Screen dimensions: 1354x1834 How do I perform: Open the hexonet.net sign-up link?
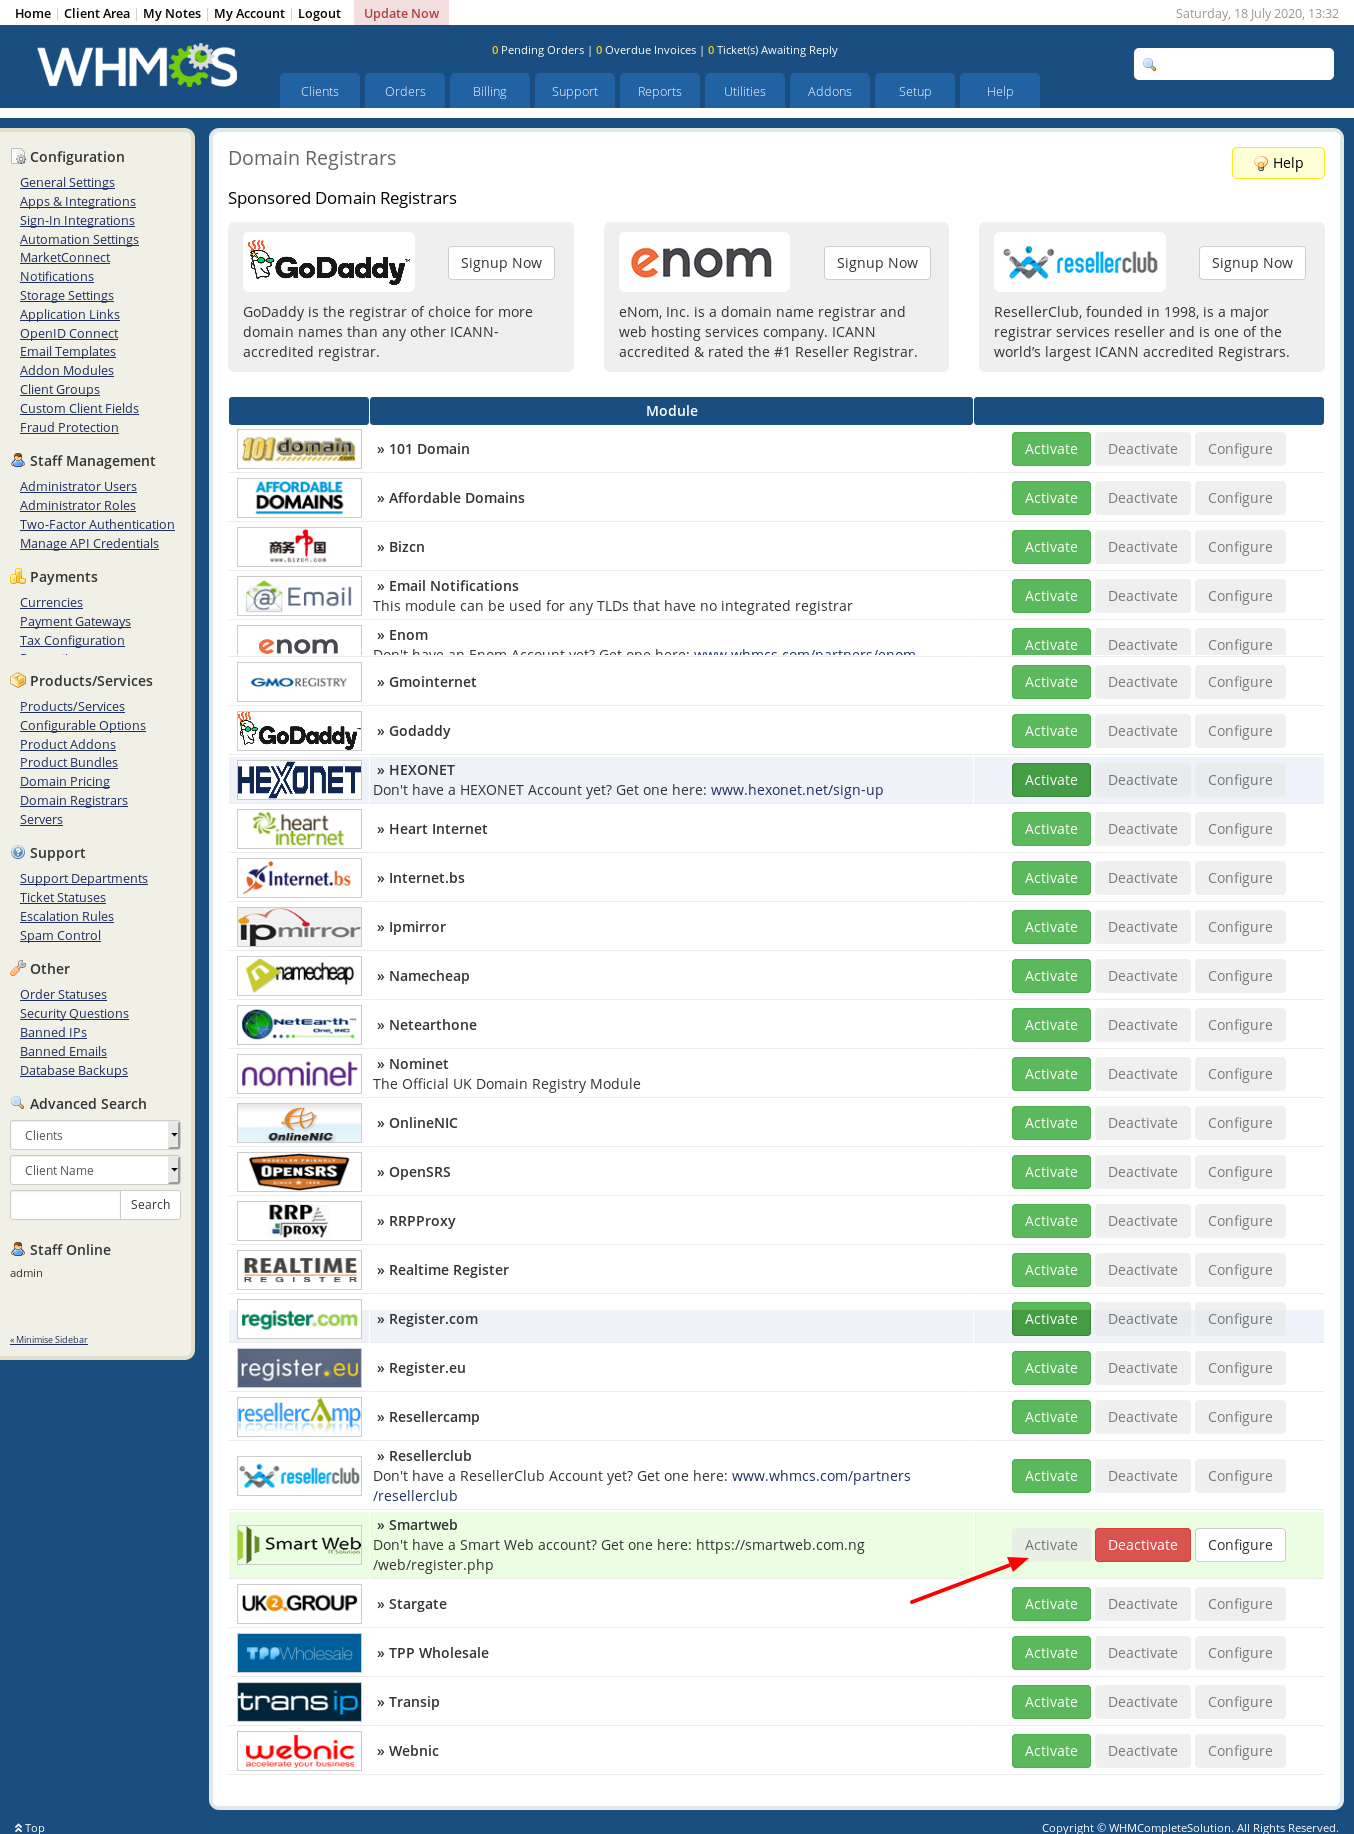797,790
